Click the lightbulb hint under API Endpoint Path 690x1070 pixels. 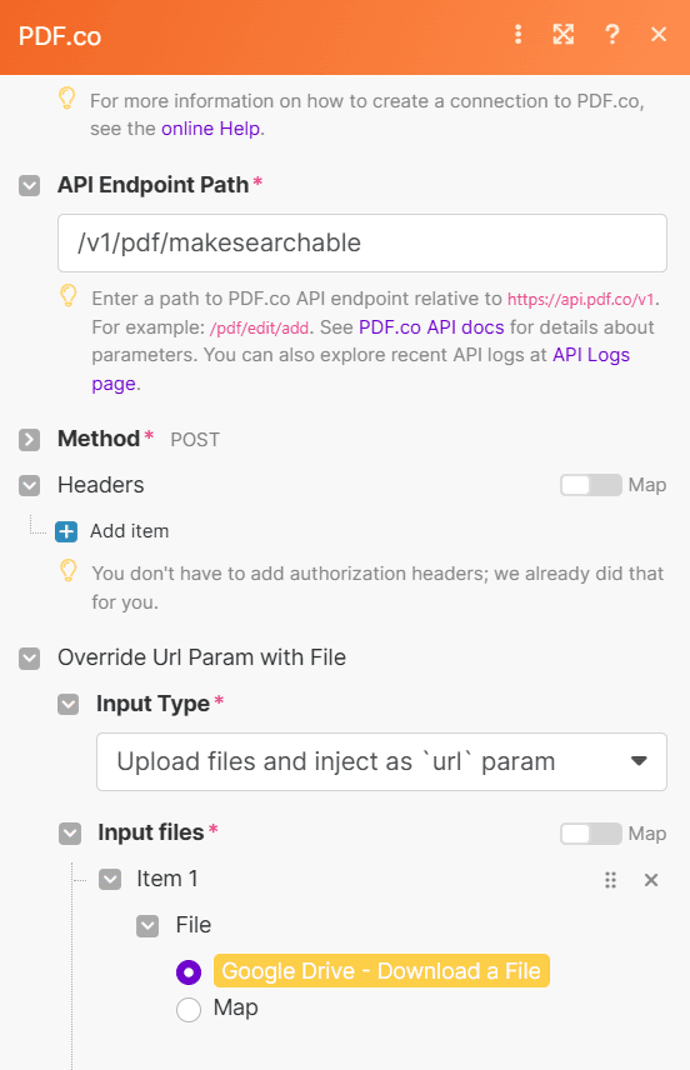coord(68,295)
